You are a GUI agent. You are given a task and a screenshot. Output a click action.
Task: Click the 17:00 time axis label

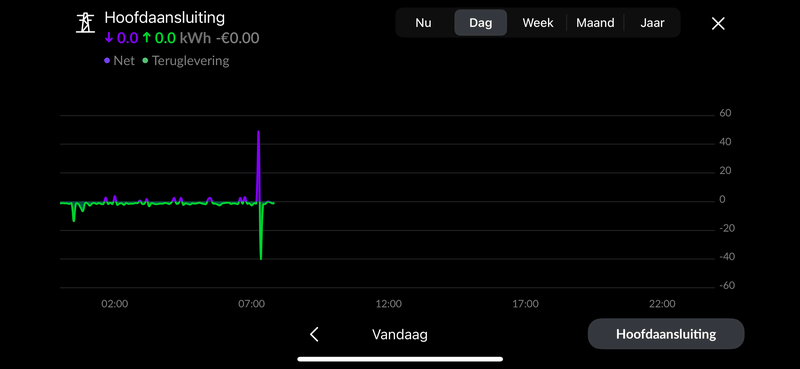pyautogui.click(x=526, y=304)
